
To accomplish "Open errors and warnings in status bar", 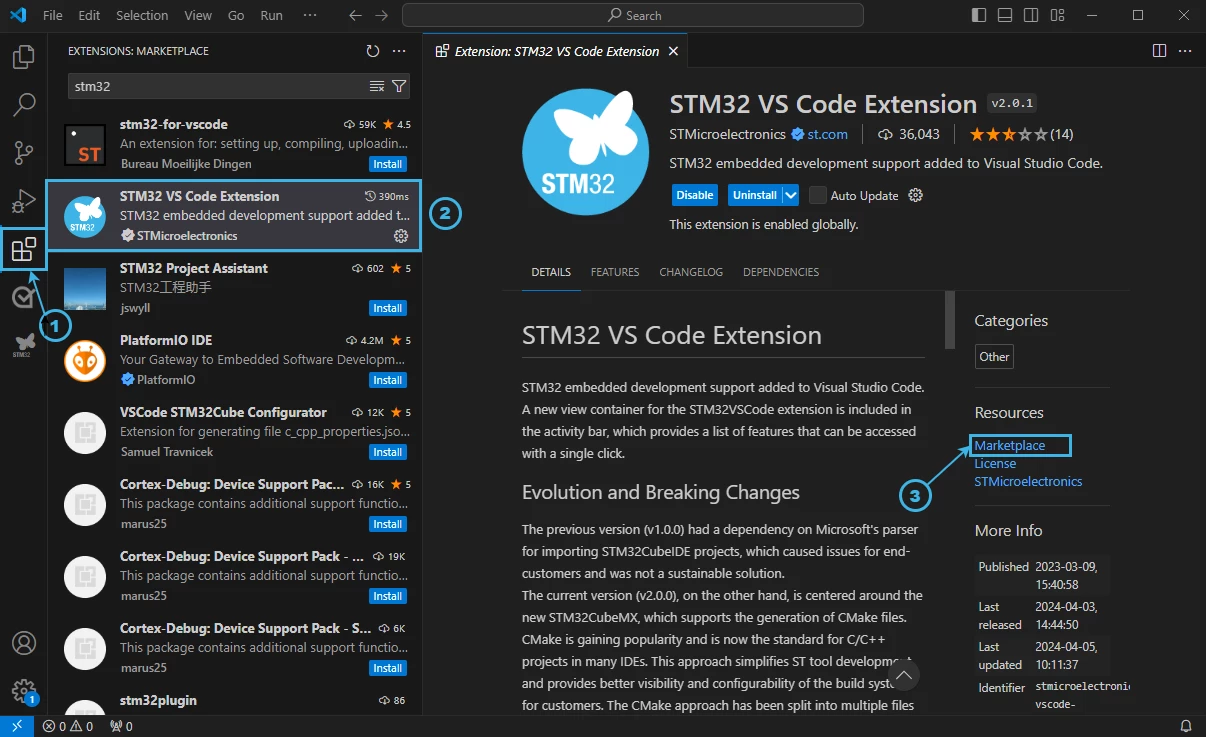I will pos(68,726).
